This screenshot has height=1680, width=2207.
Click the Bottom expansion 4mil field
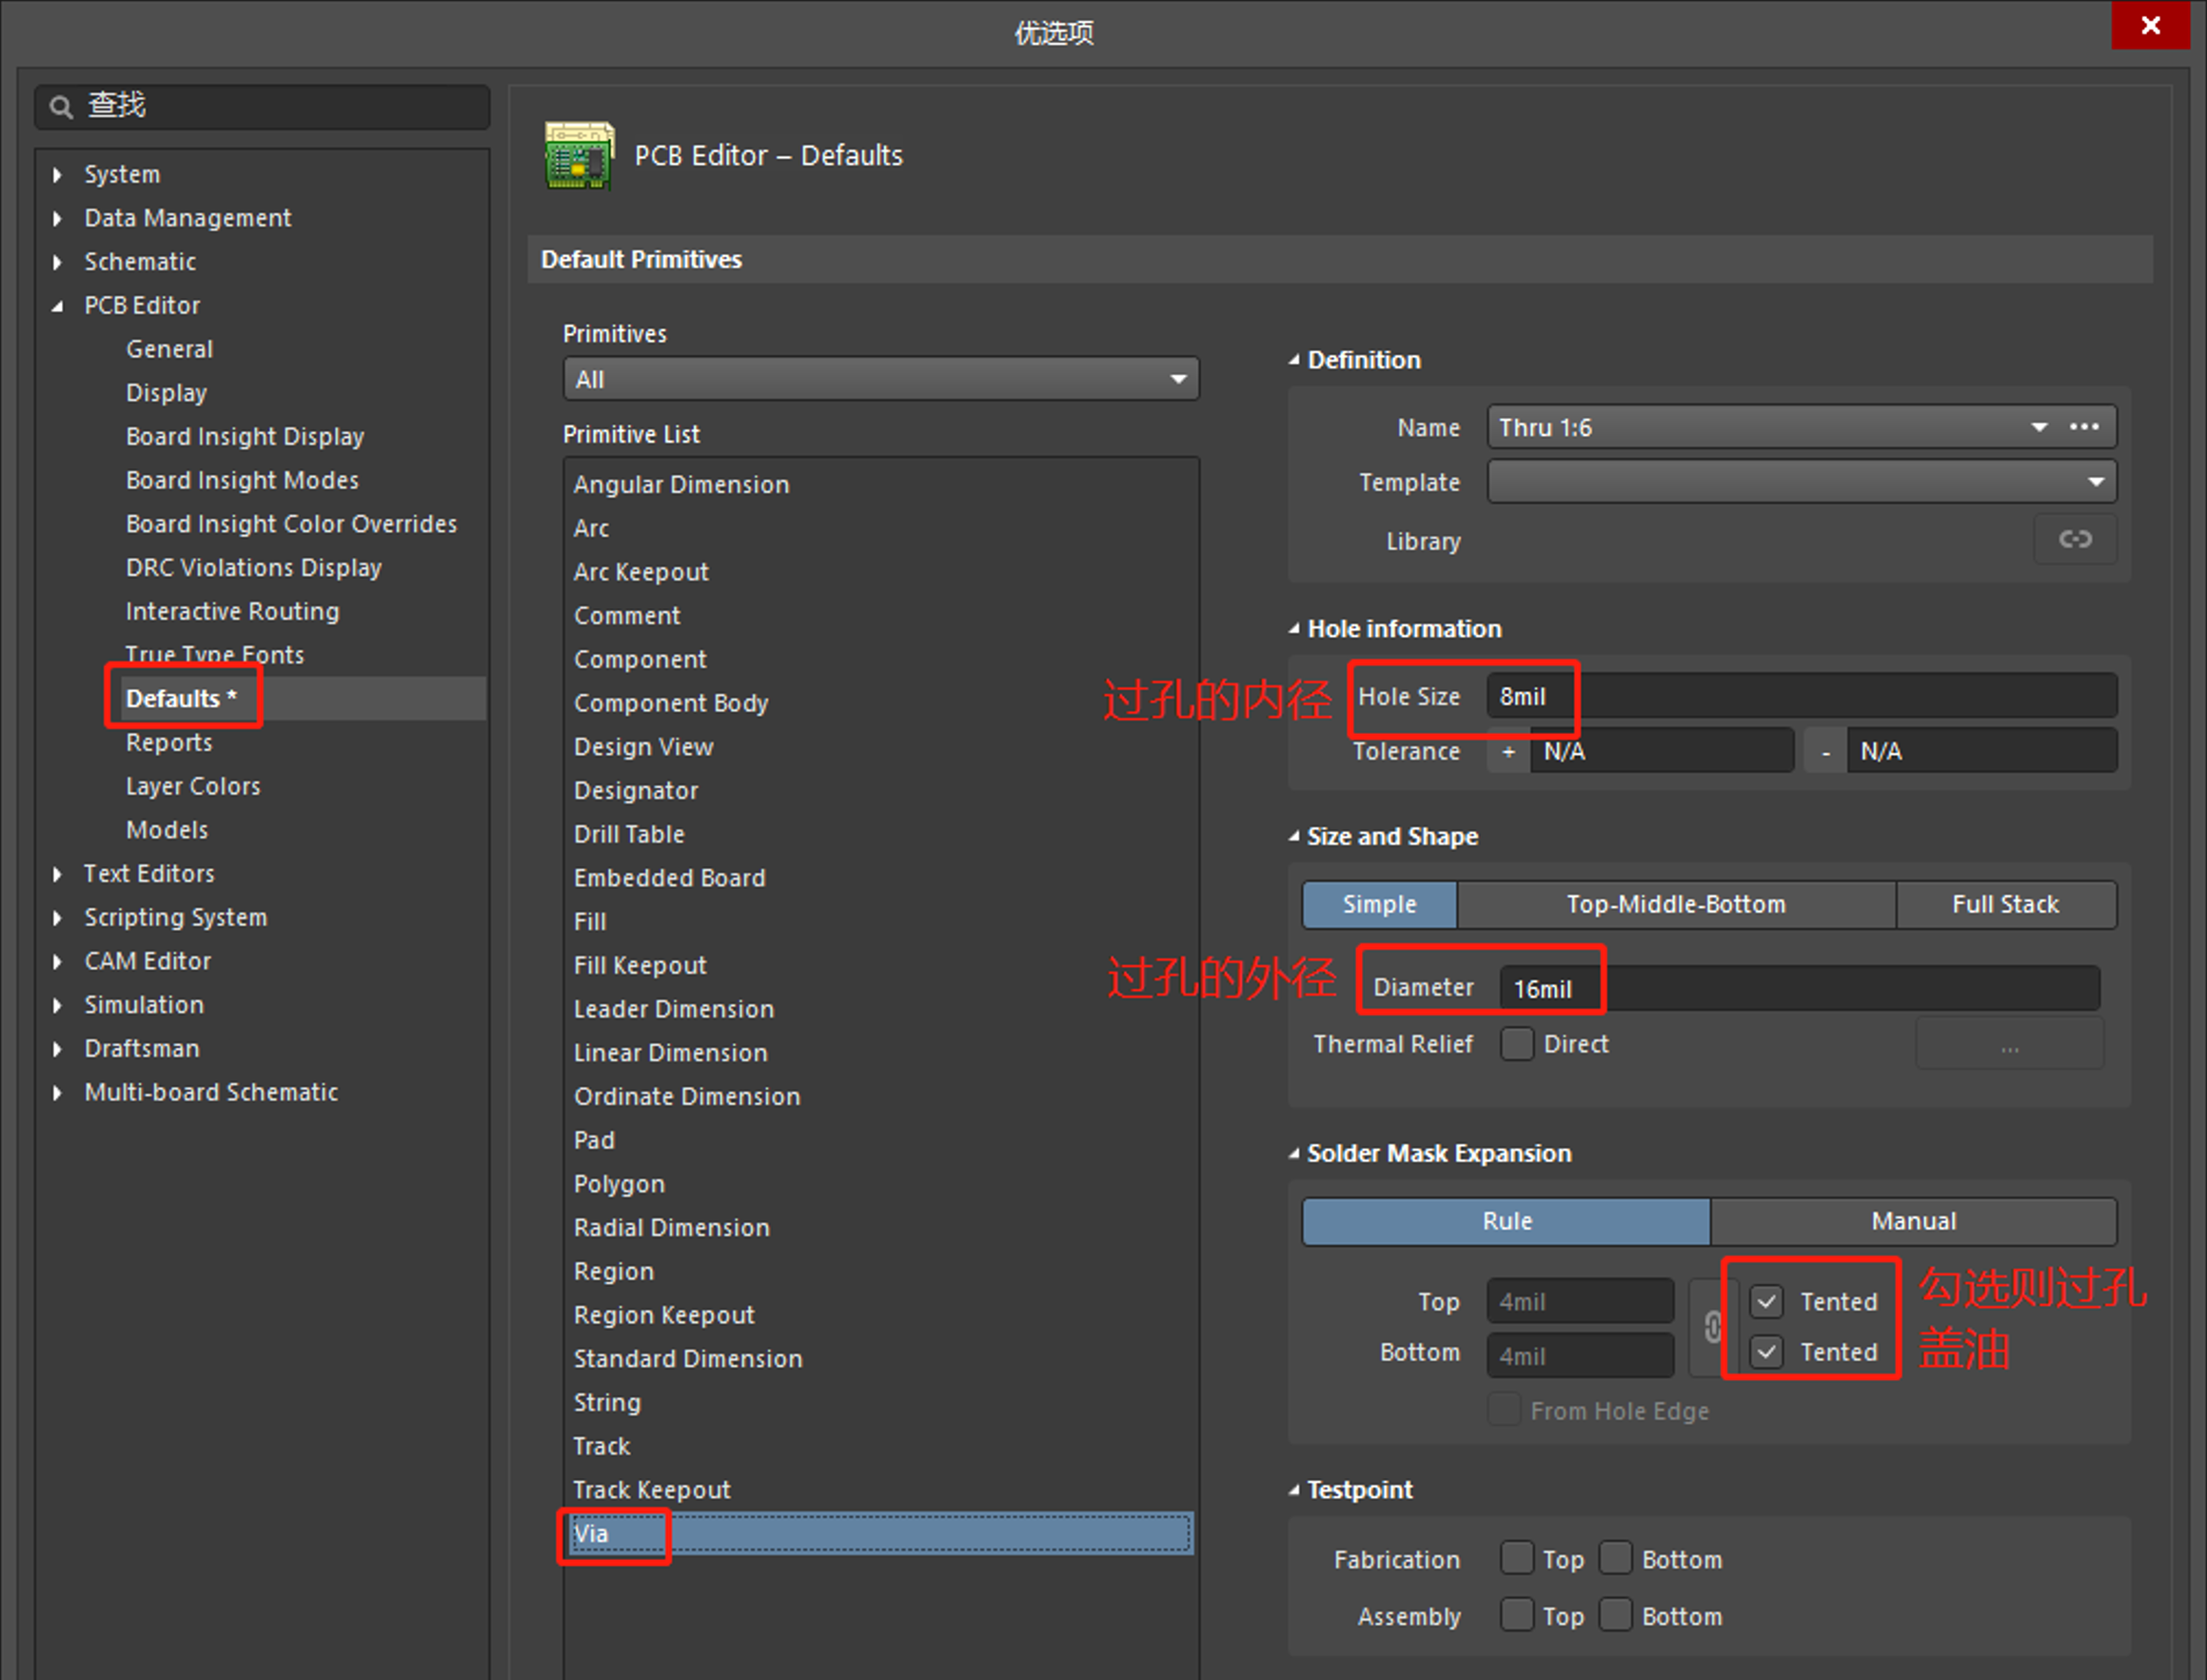(1580, 1355)
